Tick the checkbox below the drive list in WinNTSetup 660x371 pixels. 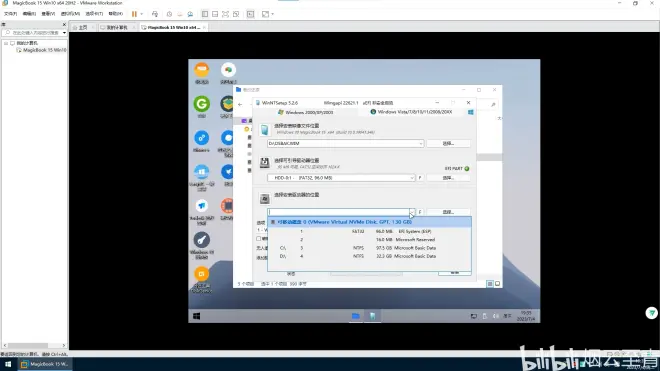pos(258,239)
